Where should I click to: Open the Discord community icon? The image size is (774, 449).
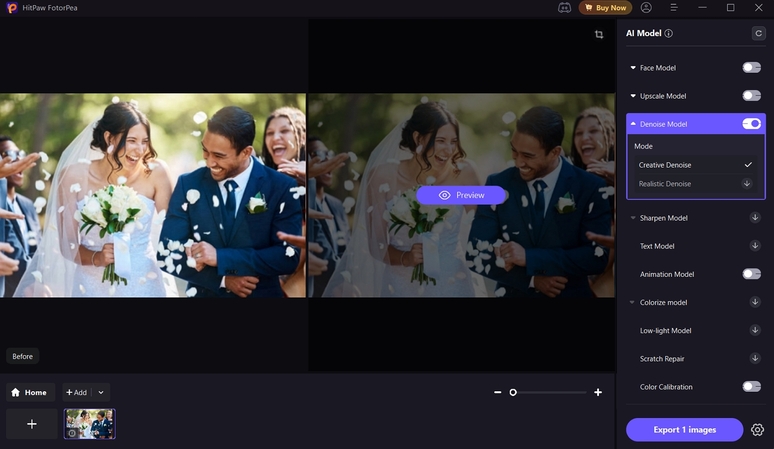[564, 7]
